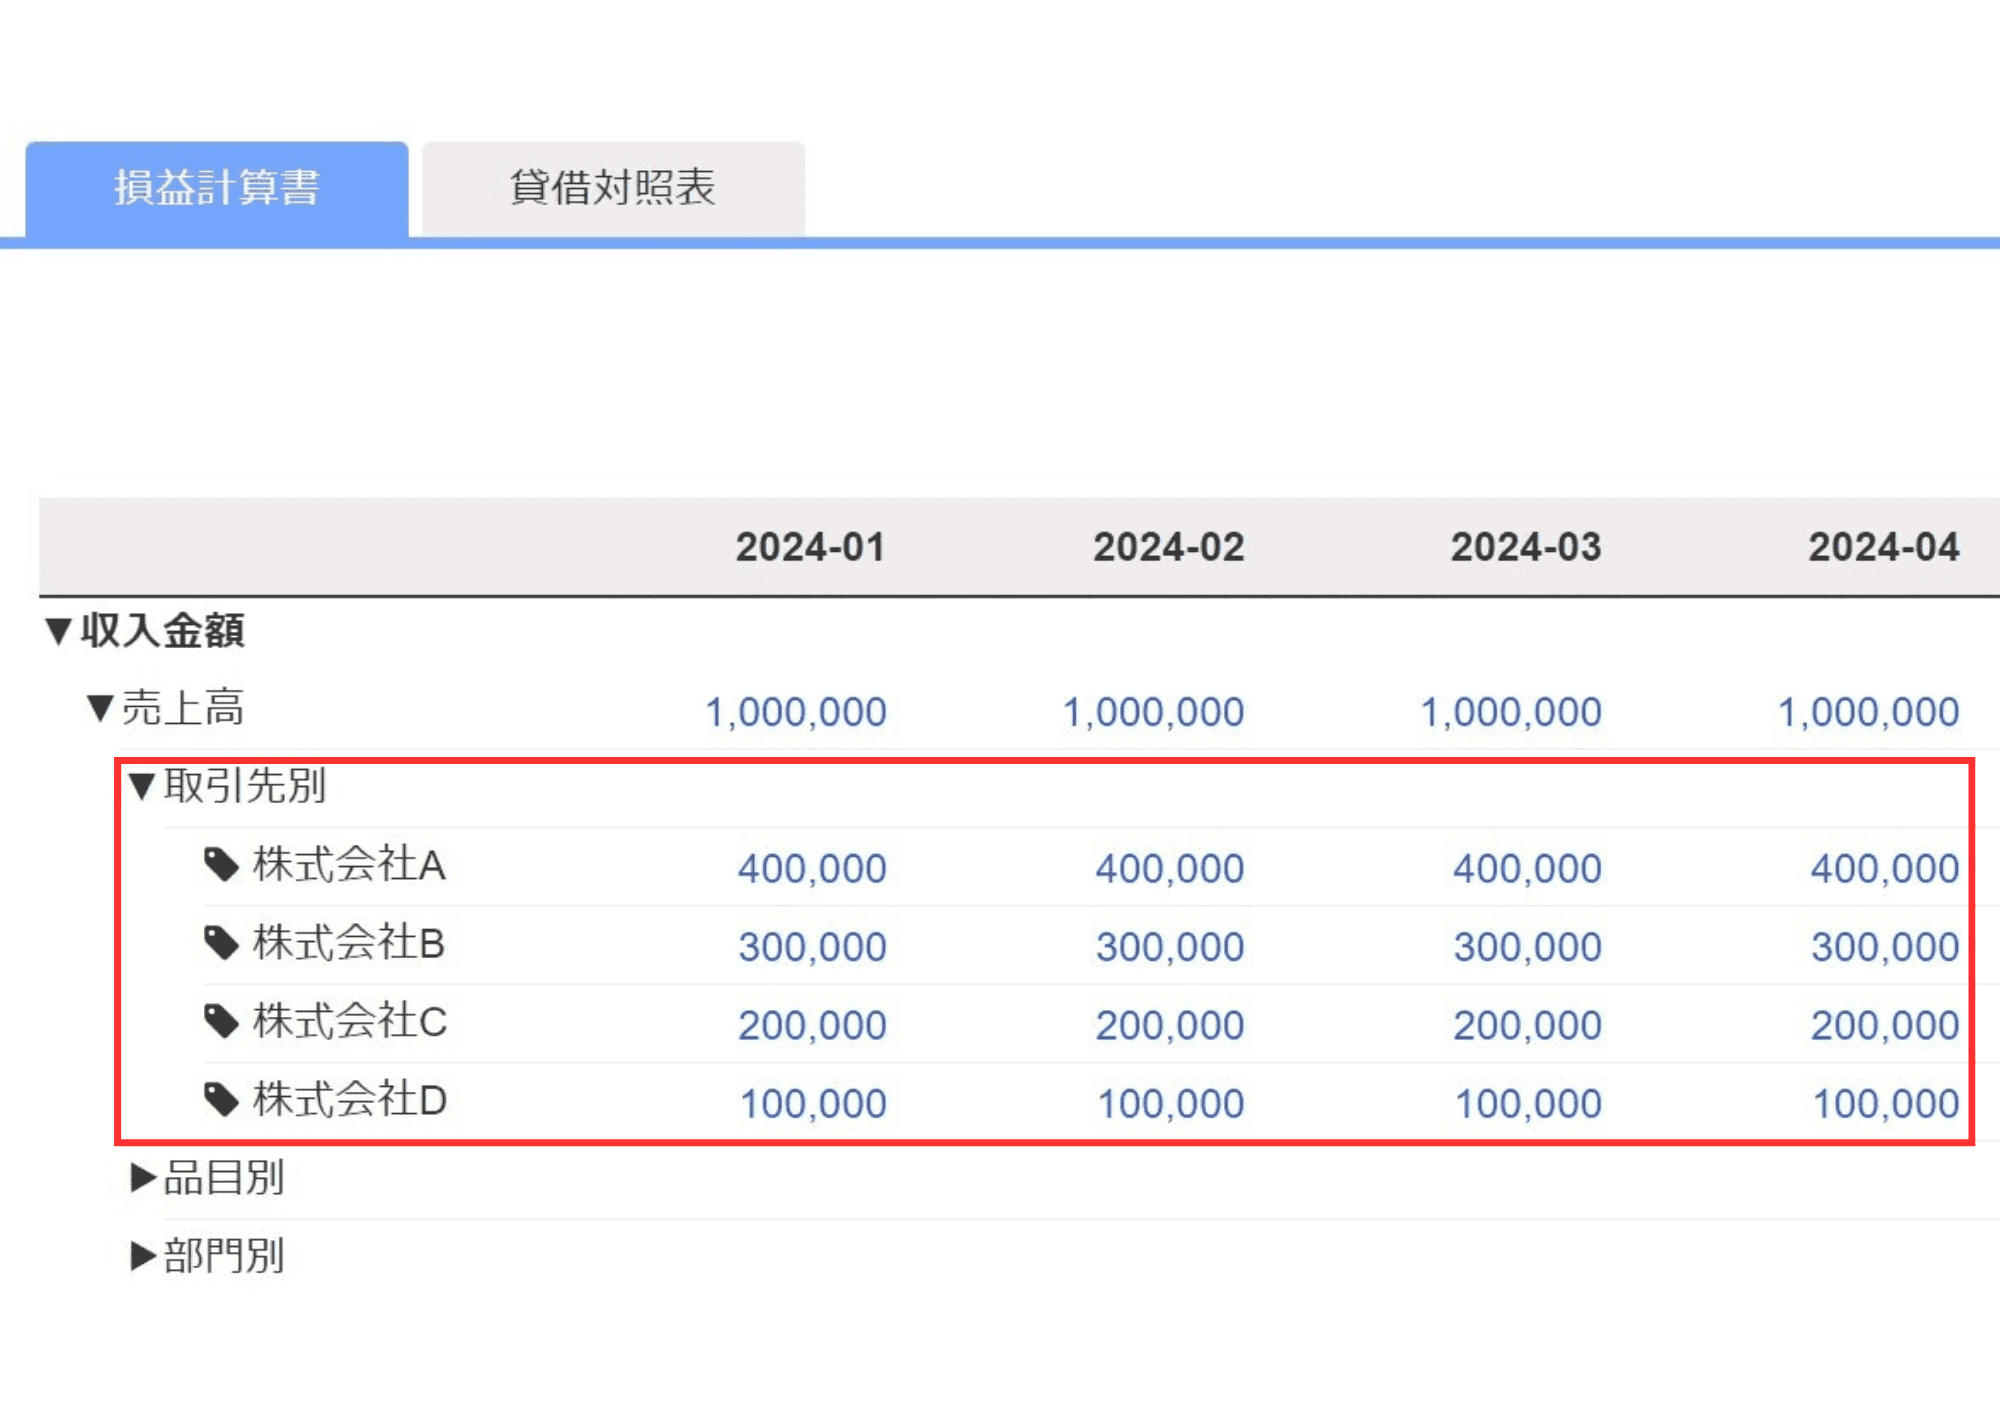
Task: Open 株式会社A amount for 2024-02
Action: tap(1169, 868)
